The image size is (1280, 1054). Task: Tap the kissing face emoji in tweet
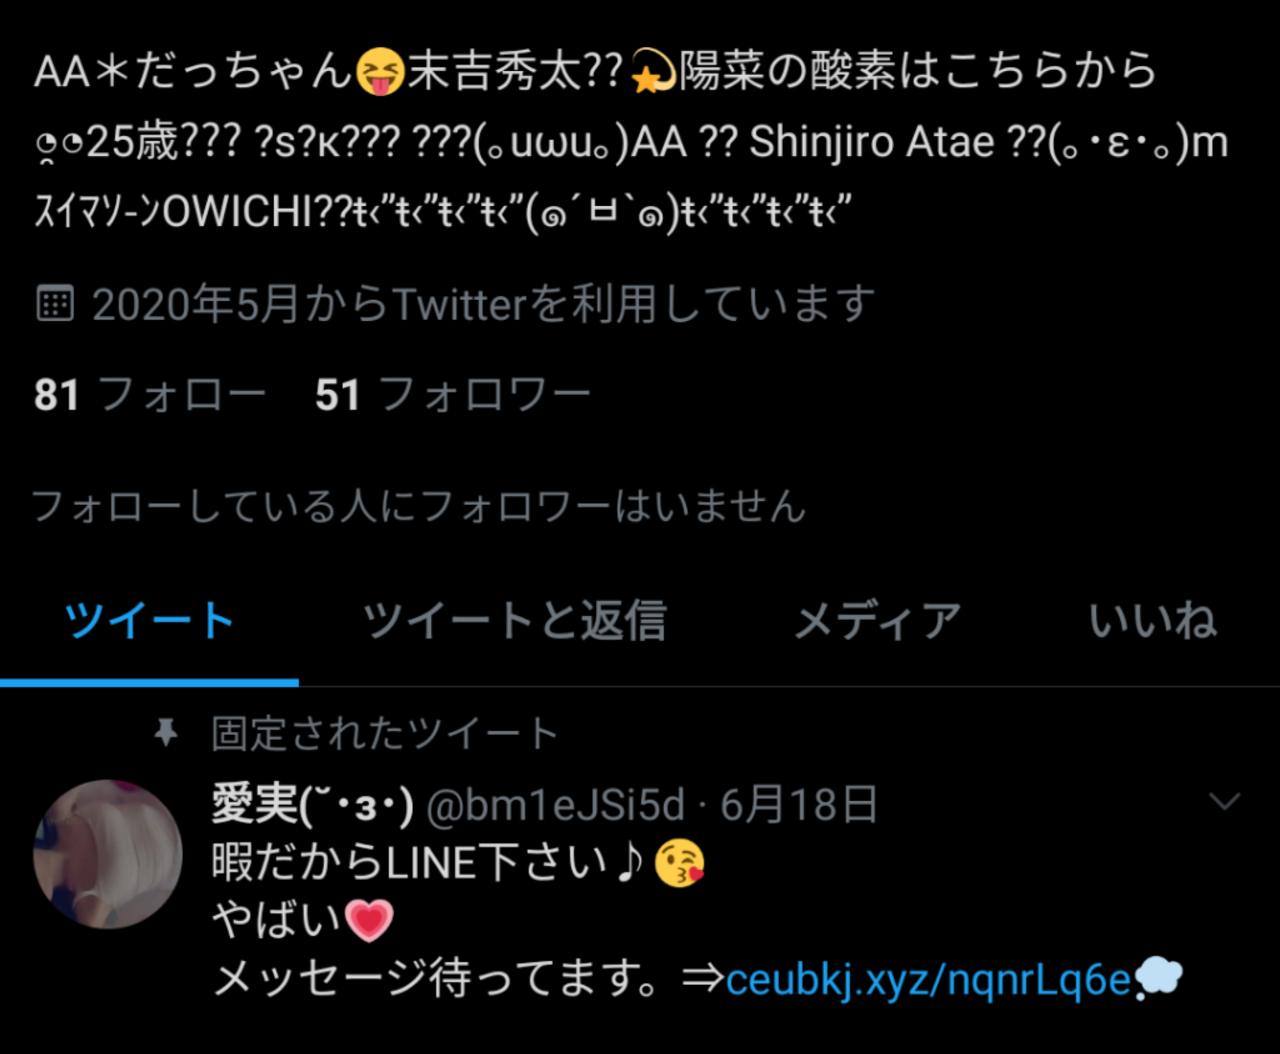[679, 863]
